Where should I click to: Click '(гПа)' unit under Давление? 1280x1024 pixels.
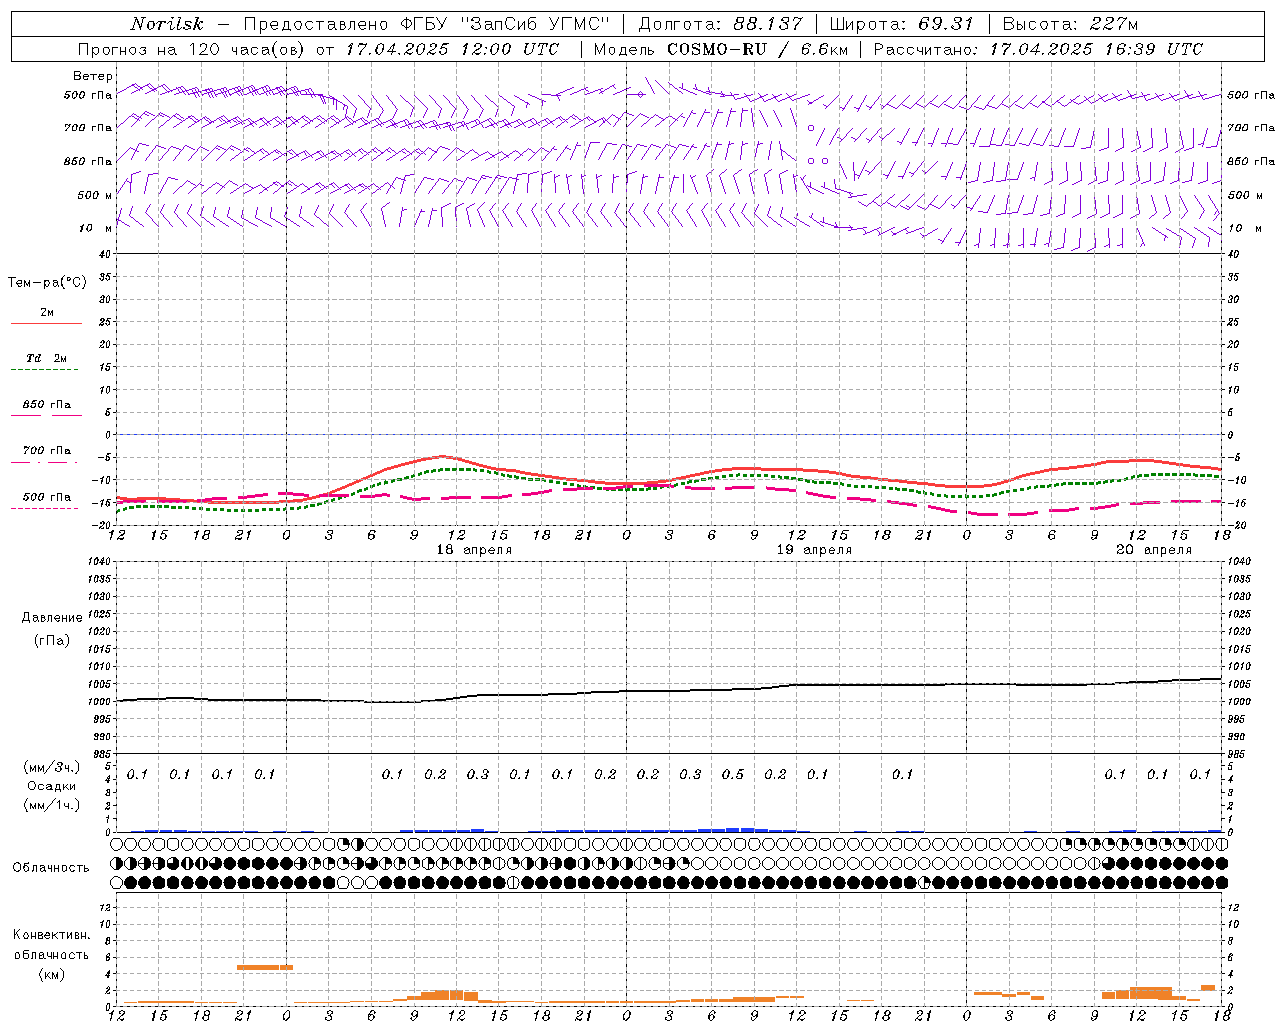pyautogui.click(x=52, y=640)
